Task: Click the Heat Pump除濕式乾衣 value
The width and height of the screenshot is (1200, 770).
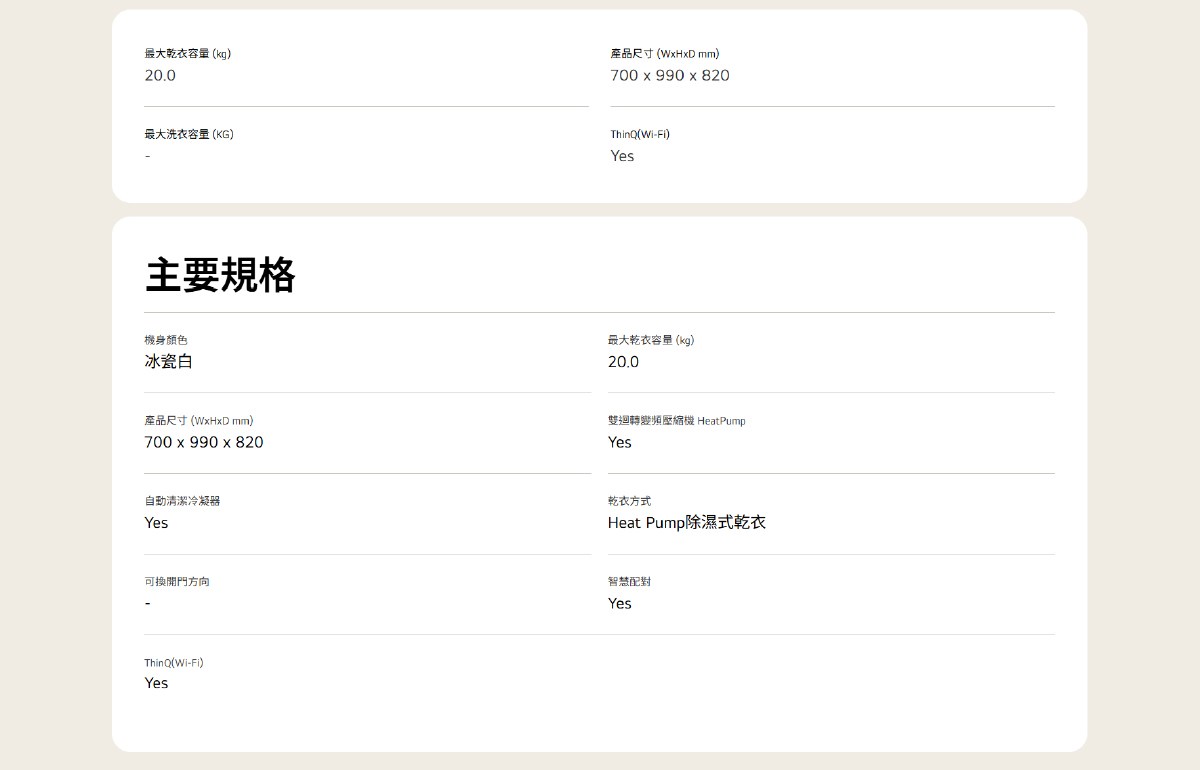Action: 686,523
